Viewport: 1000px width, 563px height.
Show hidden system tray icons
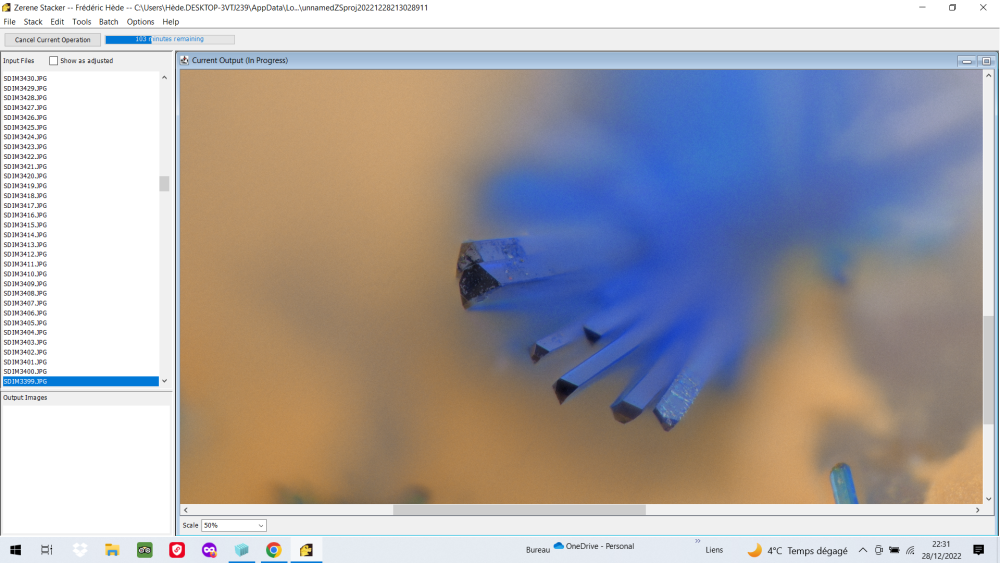tap(862, 550)
